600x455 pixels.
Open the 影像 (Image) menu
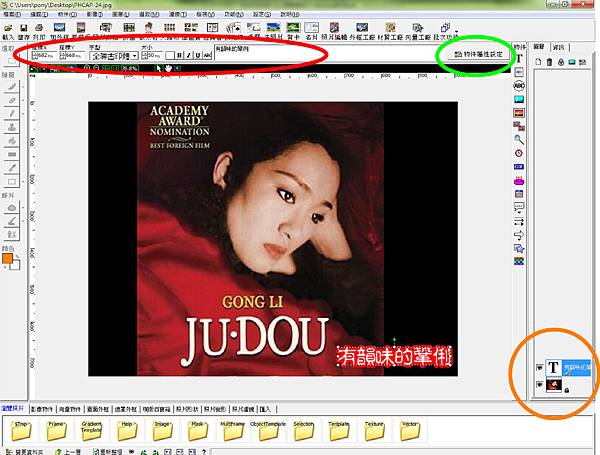point(94,14)
